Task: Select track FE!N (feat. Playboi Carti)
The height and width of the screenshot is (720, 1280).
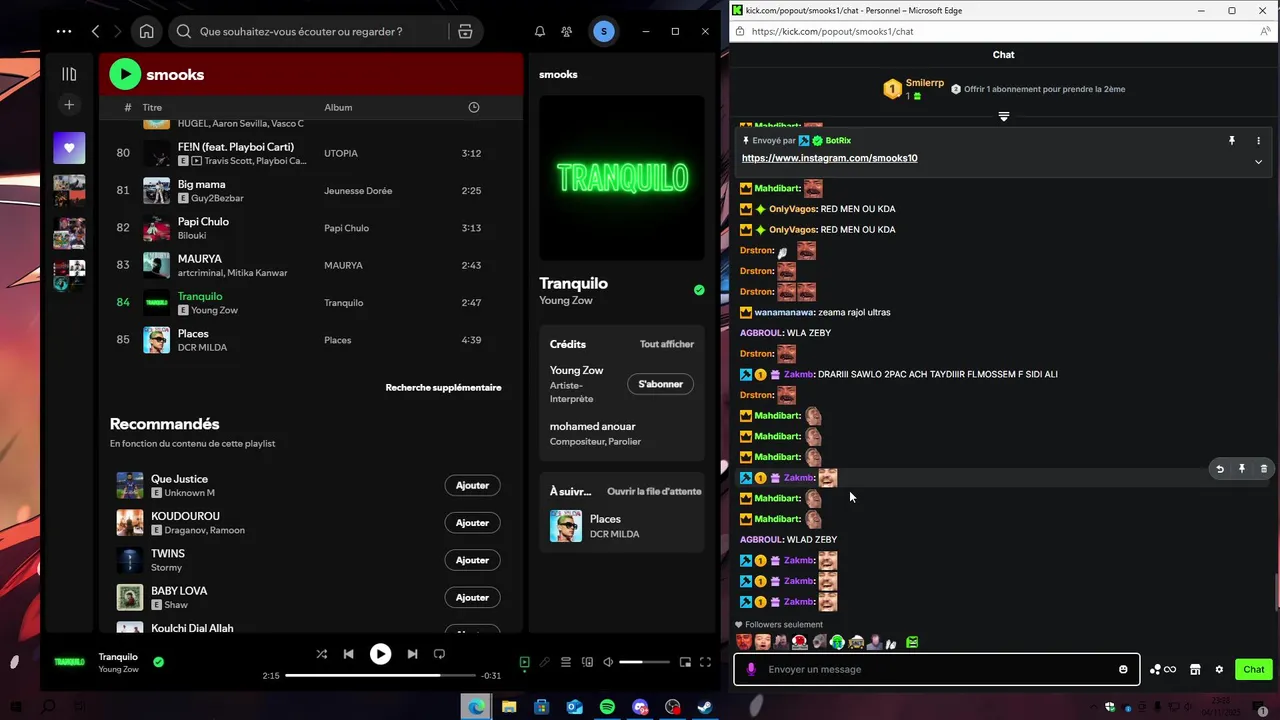Action: pyautogui.click(x=310, y=153)
